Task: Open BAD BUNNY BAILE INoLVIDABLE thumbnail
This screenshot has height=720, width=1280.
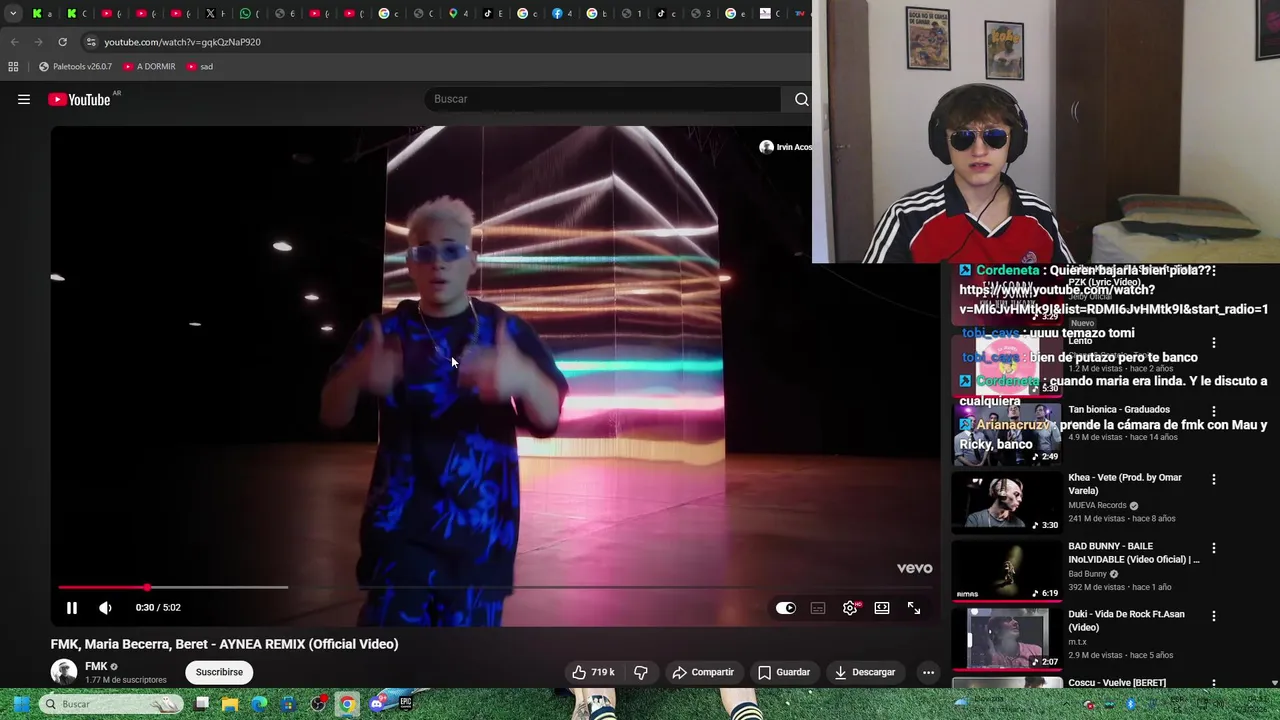Action: (x=1007, y=571)
